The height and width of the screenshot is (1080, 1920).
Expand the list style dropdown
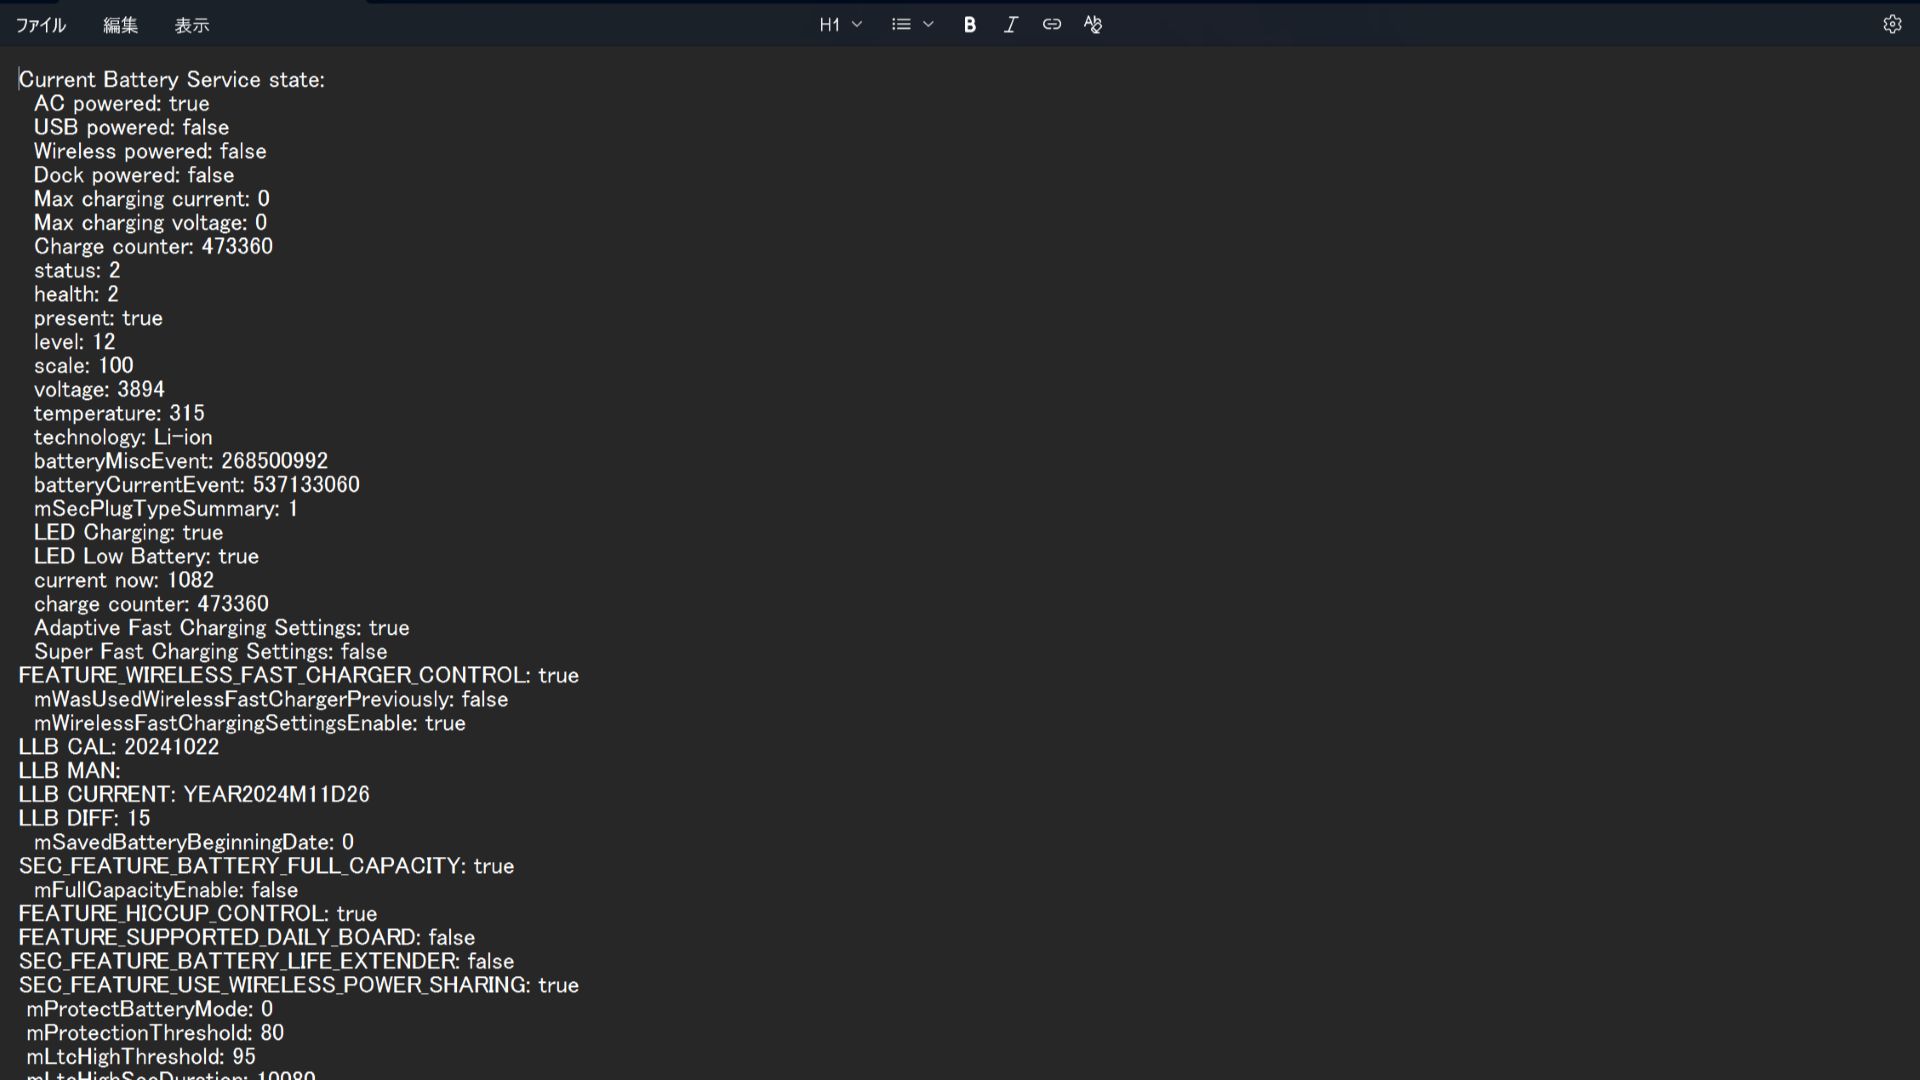click(928, 24)
